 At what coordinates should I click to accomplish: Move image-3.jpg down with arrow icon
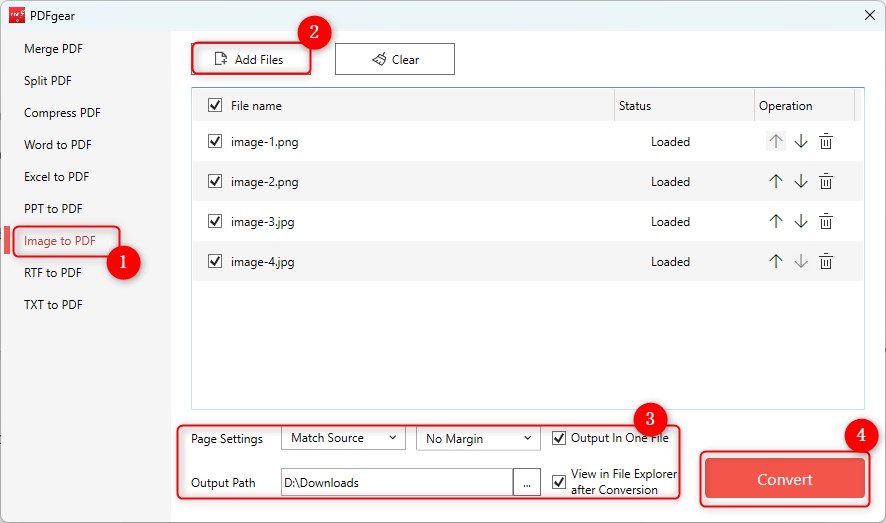tap(801, 222)
